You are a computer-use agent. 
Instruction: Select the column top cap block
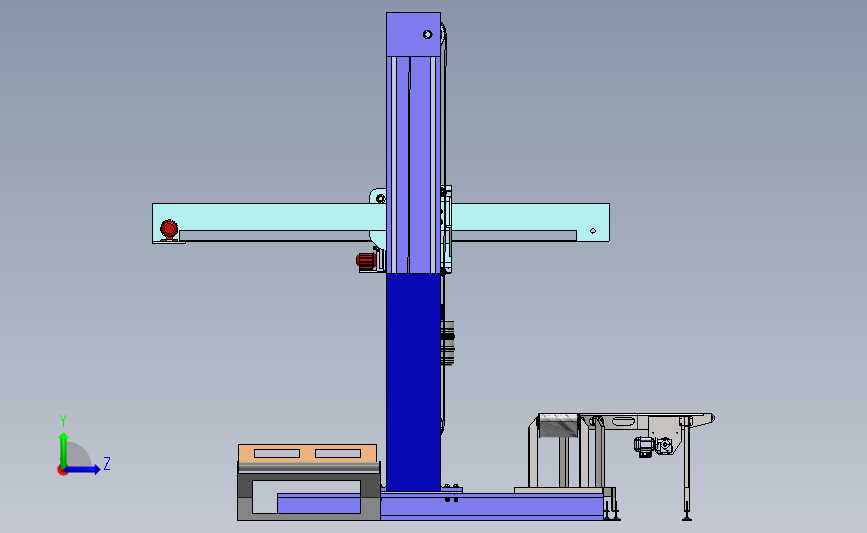pos(413,34)
